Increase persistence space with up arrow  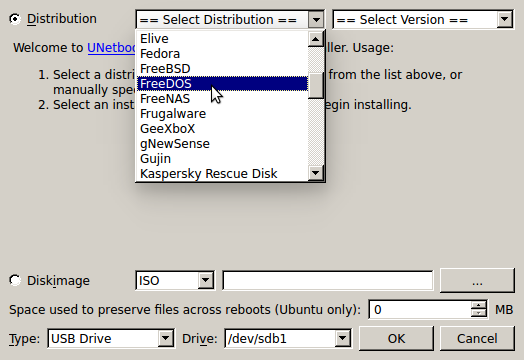point(479,305)
